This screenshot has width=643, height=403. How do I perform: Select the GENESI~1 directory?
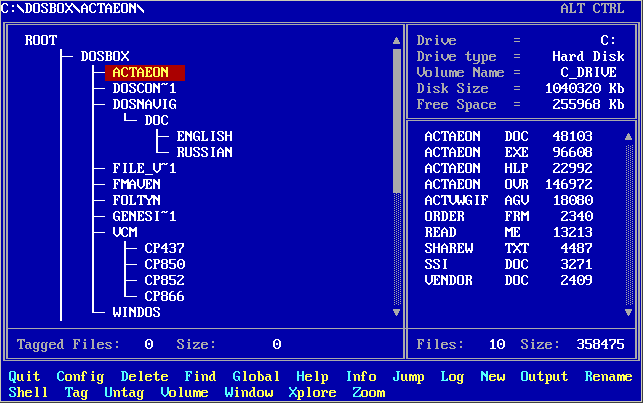[144, 216]
